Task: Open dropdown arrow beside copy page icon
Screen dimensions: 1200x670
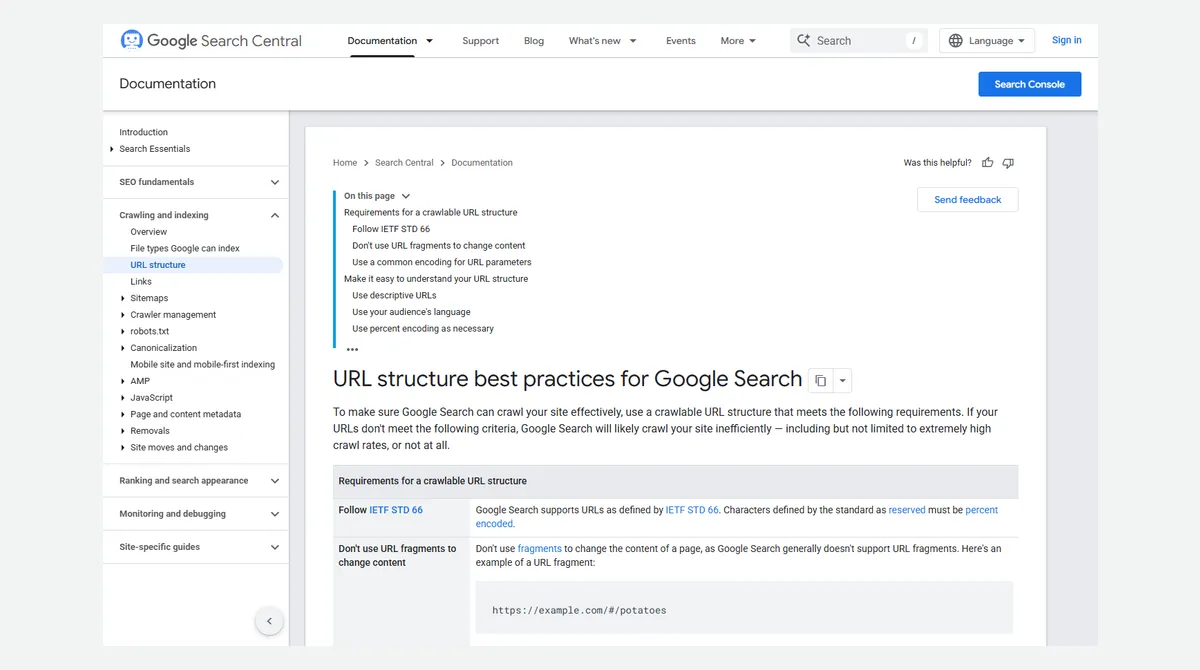Action: (x=842, y=381)
